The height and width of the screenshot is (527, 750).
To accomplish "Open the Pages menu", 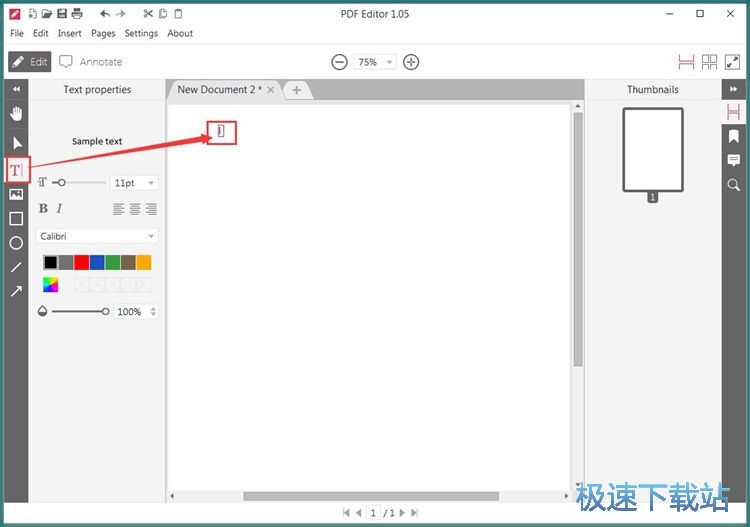I will (103, 33).
